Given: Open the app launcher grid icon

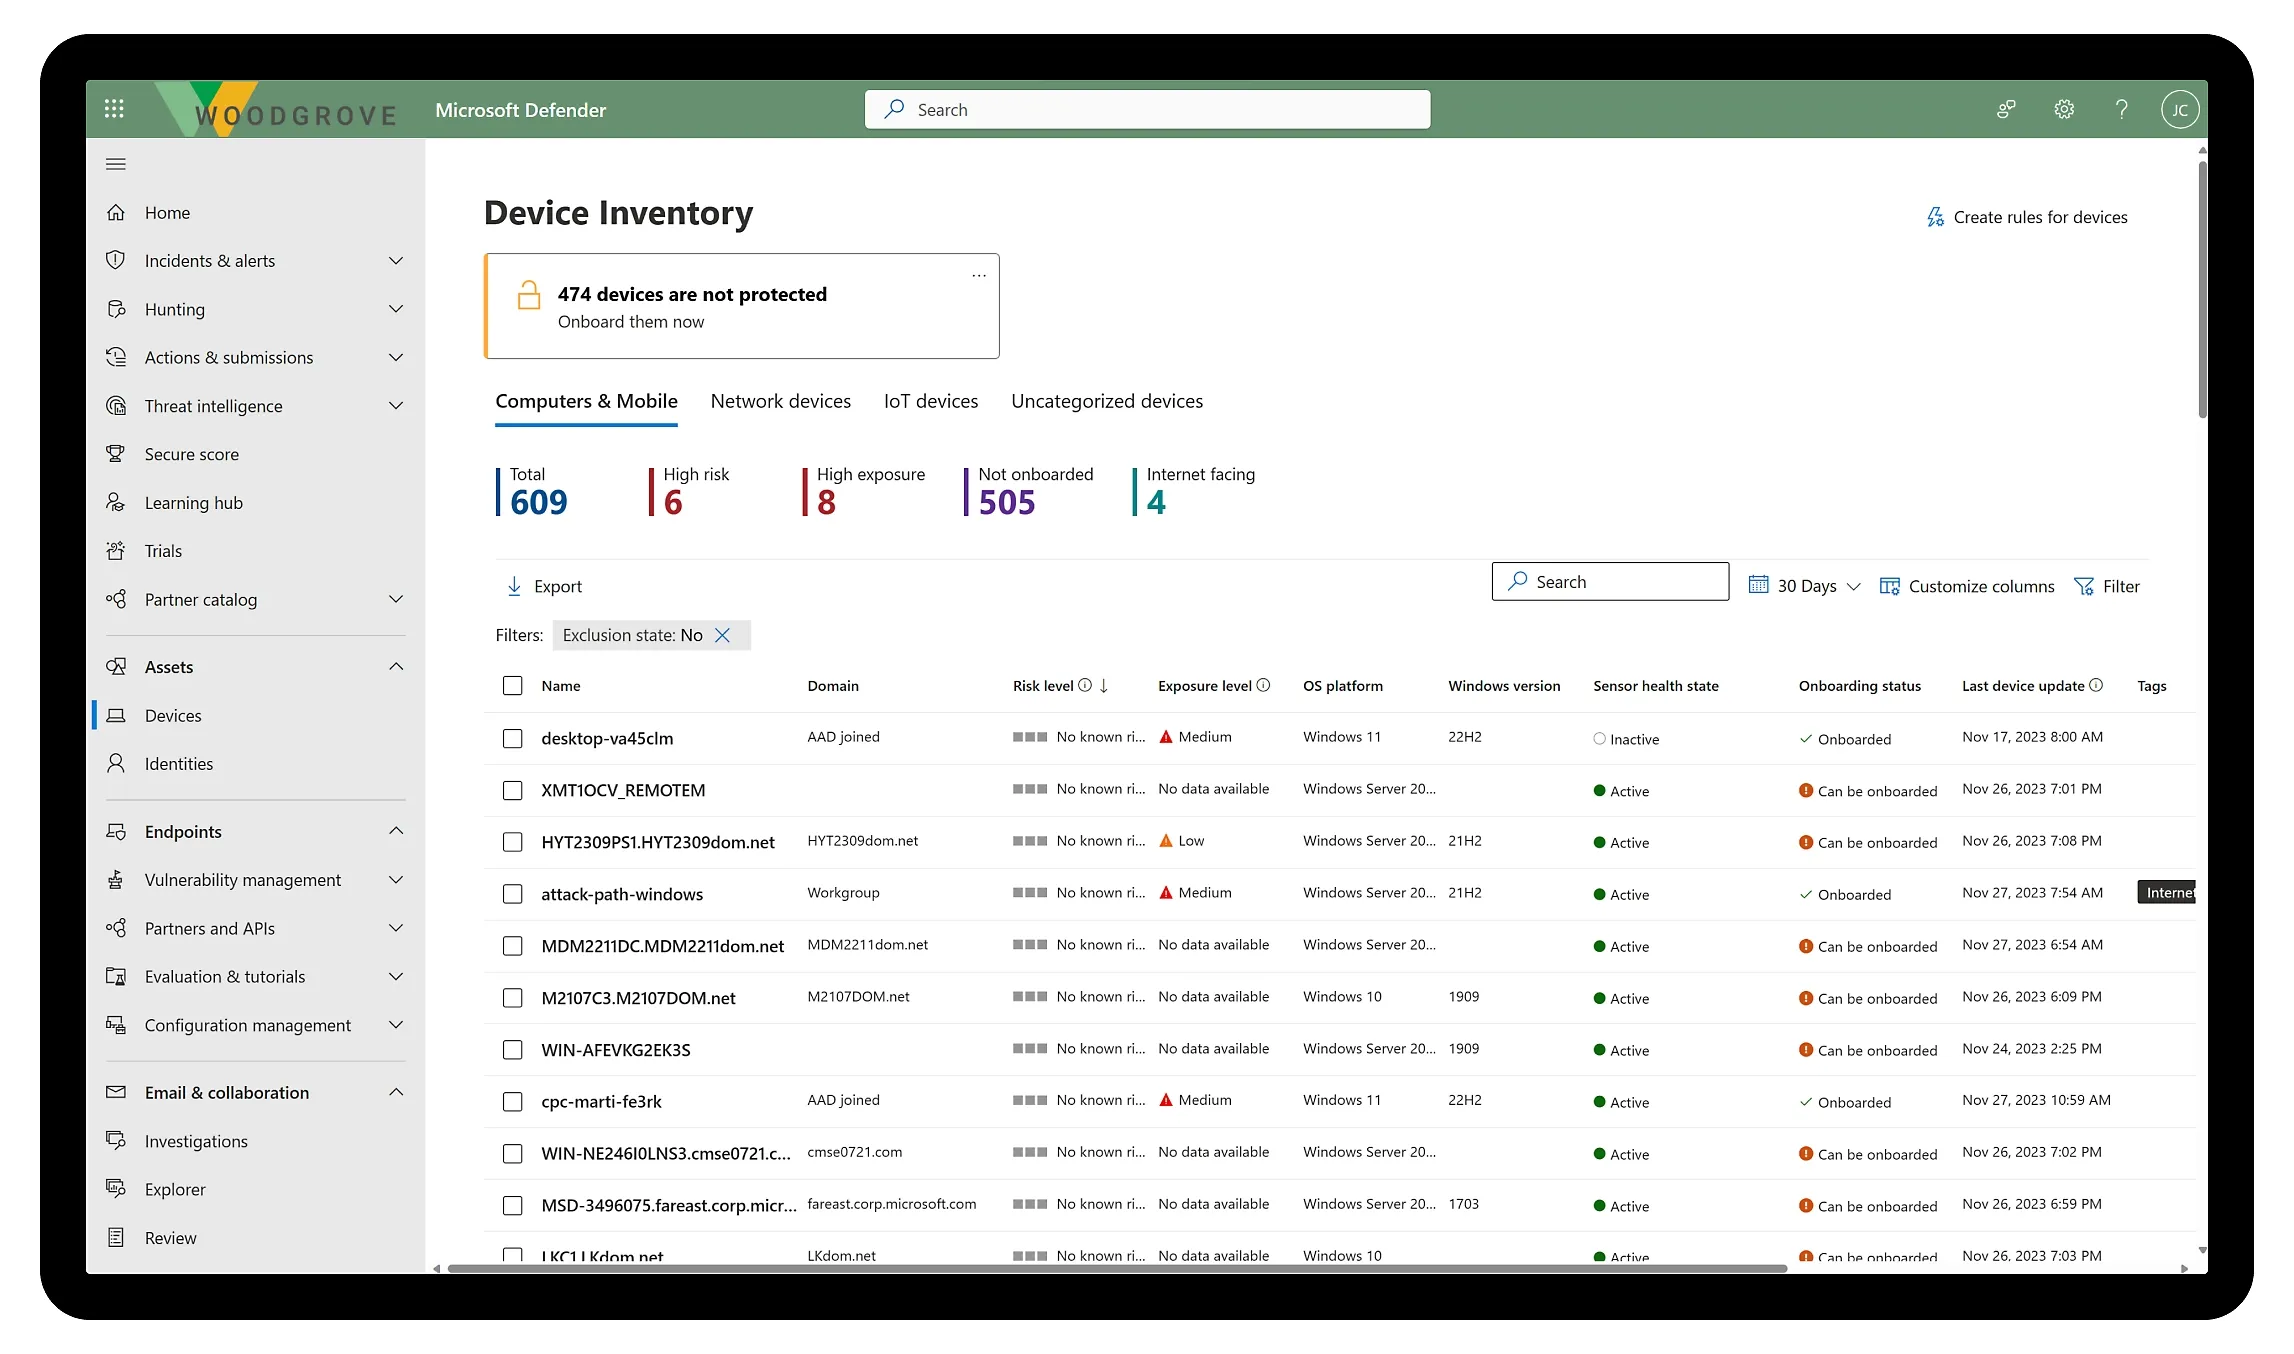Looking at the screenshot, I should click(x=114, y=109).
